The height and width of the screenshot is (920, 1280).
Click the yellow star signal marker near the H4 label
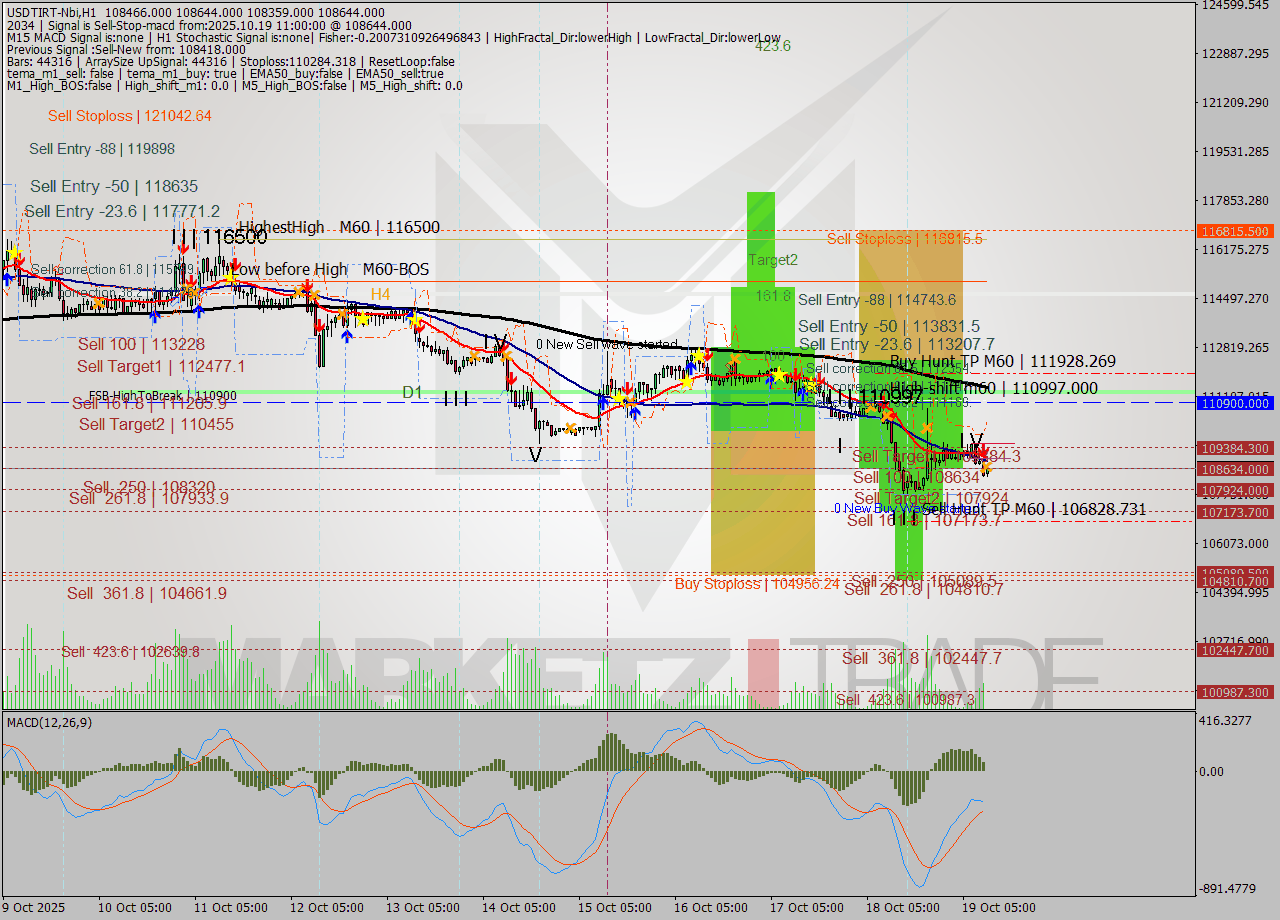[x=363, y=320]
